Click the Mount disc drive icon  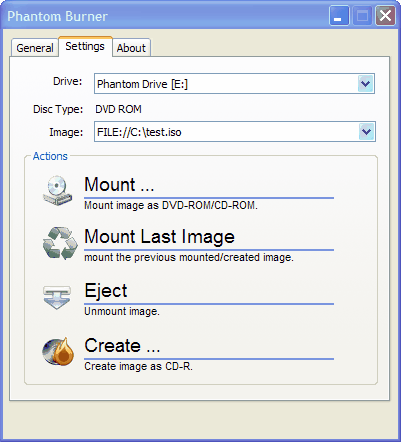[x=58, y=191]
